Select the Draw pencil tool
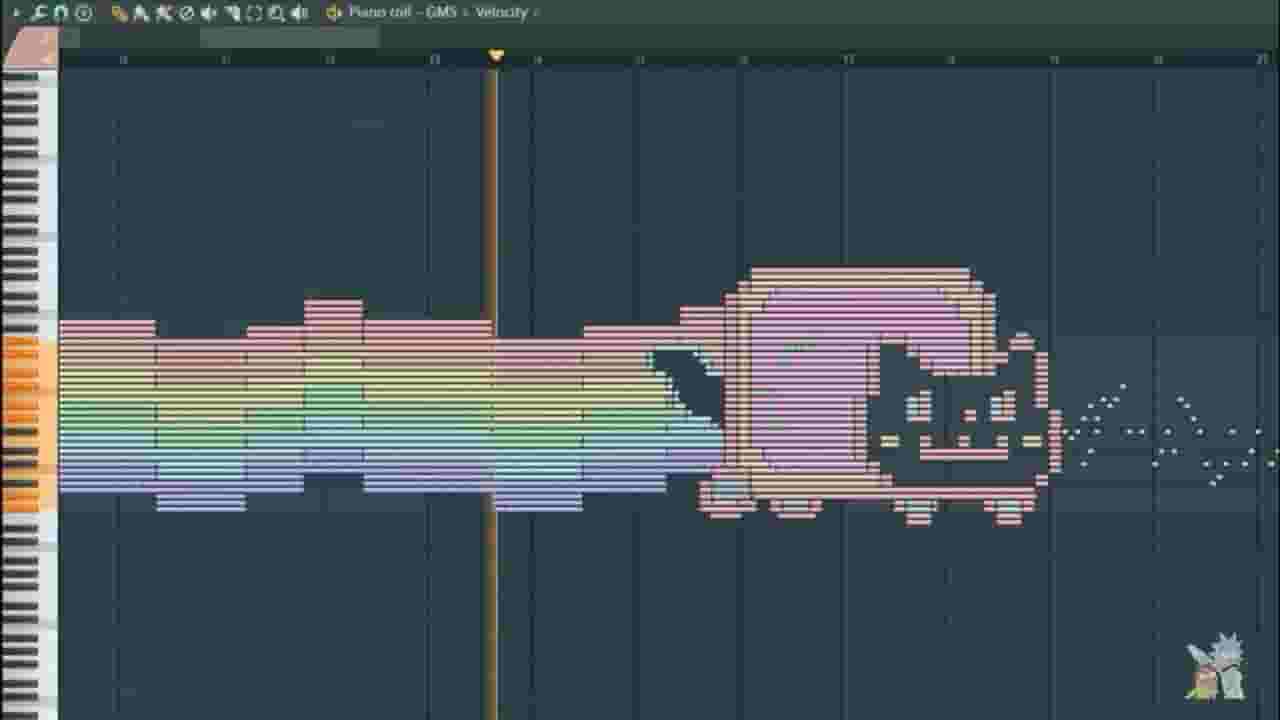The image size is (1280, 720). click(119, 13)
